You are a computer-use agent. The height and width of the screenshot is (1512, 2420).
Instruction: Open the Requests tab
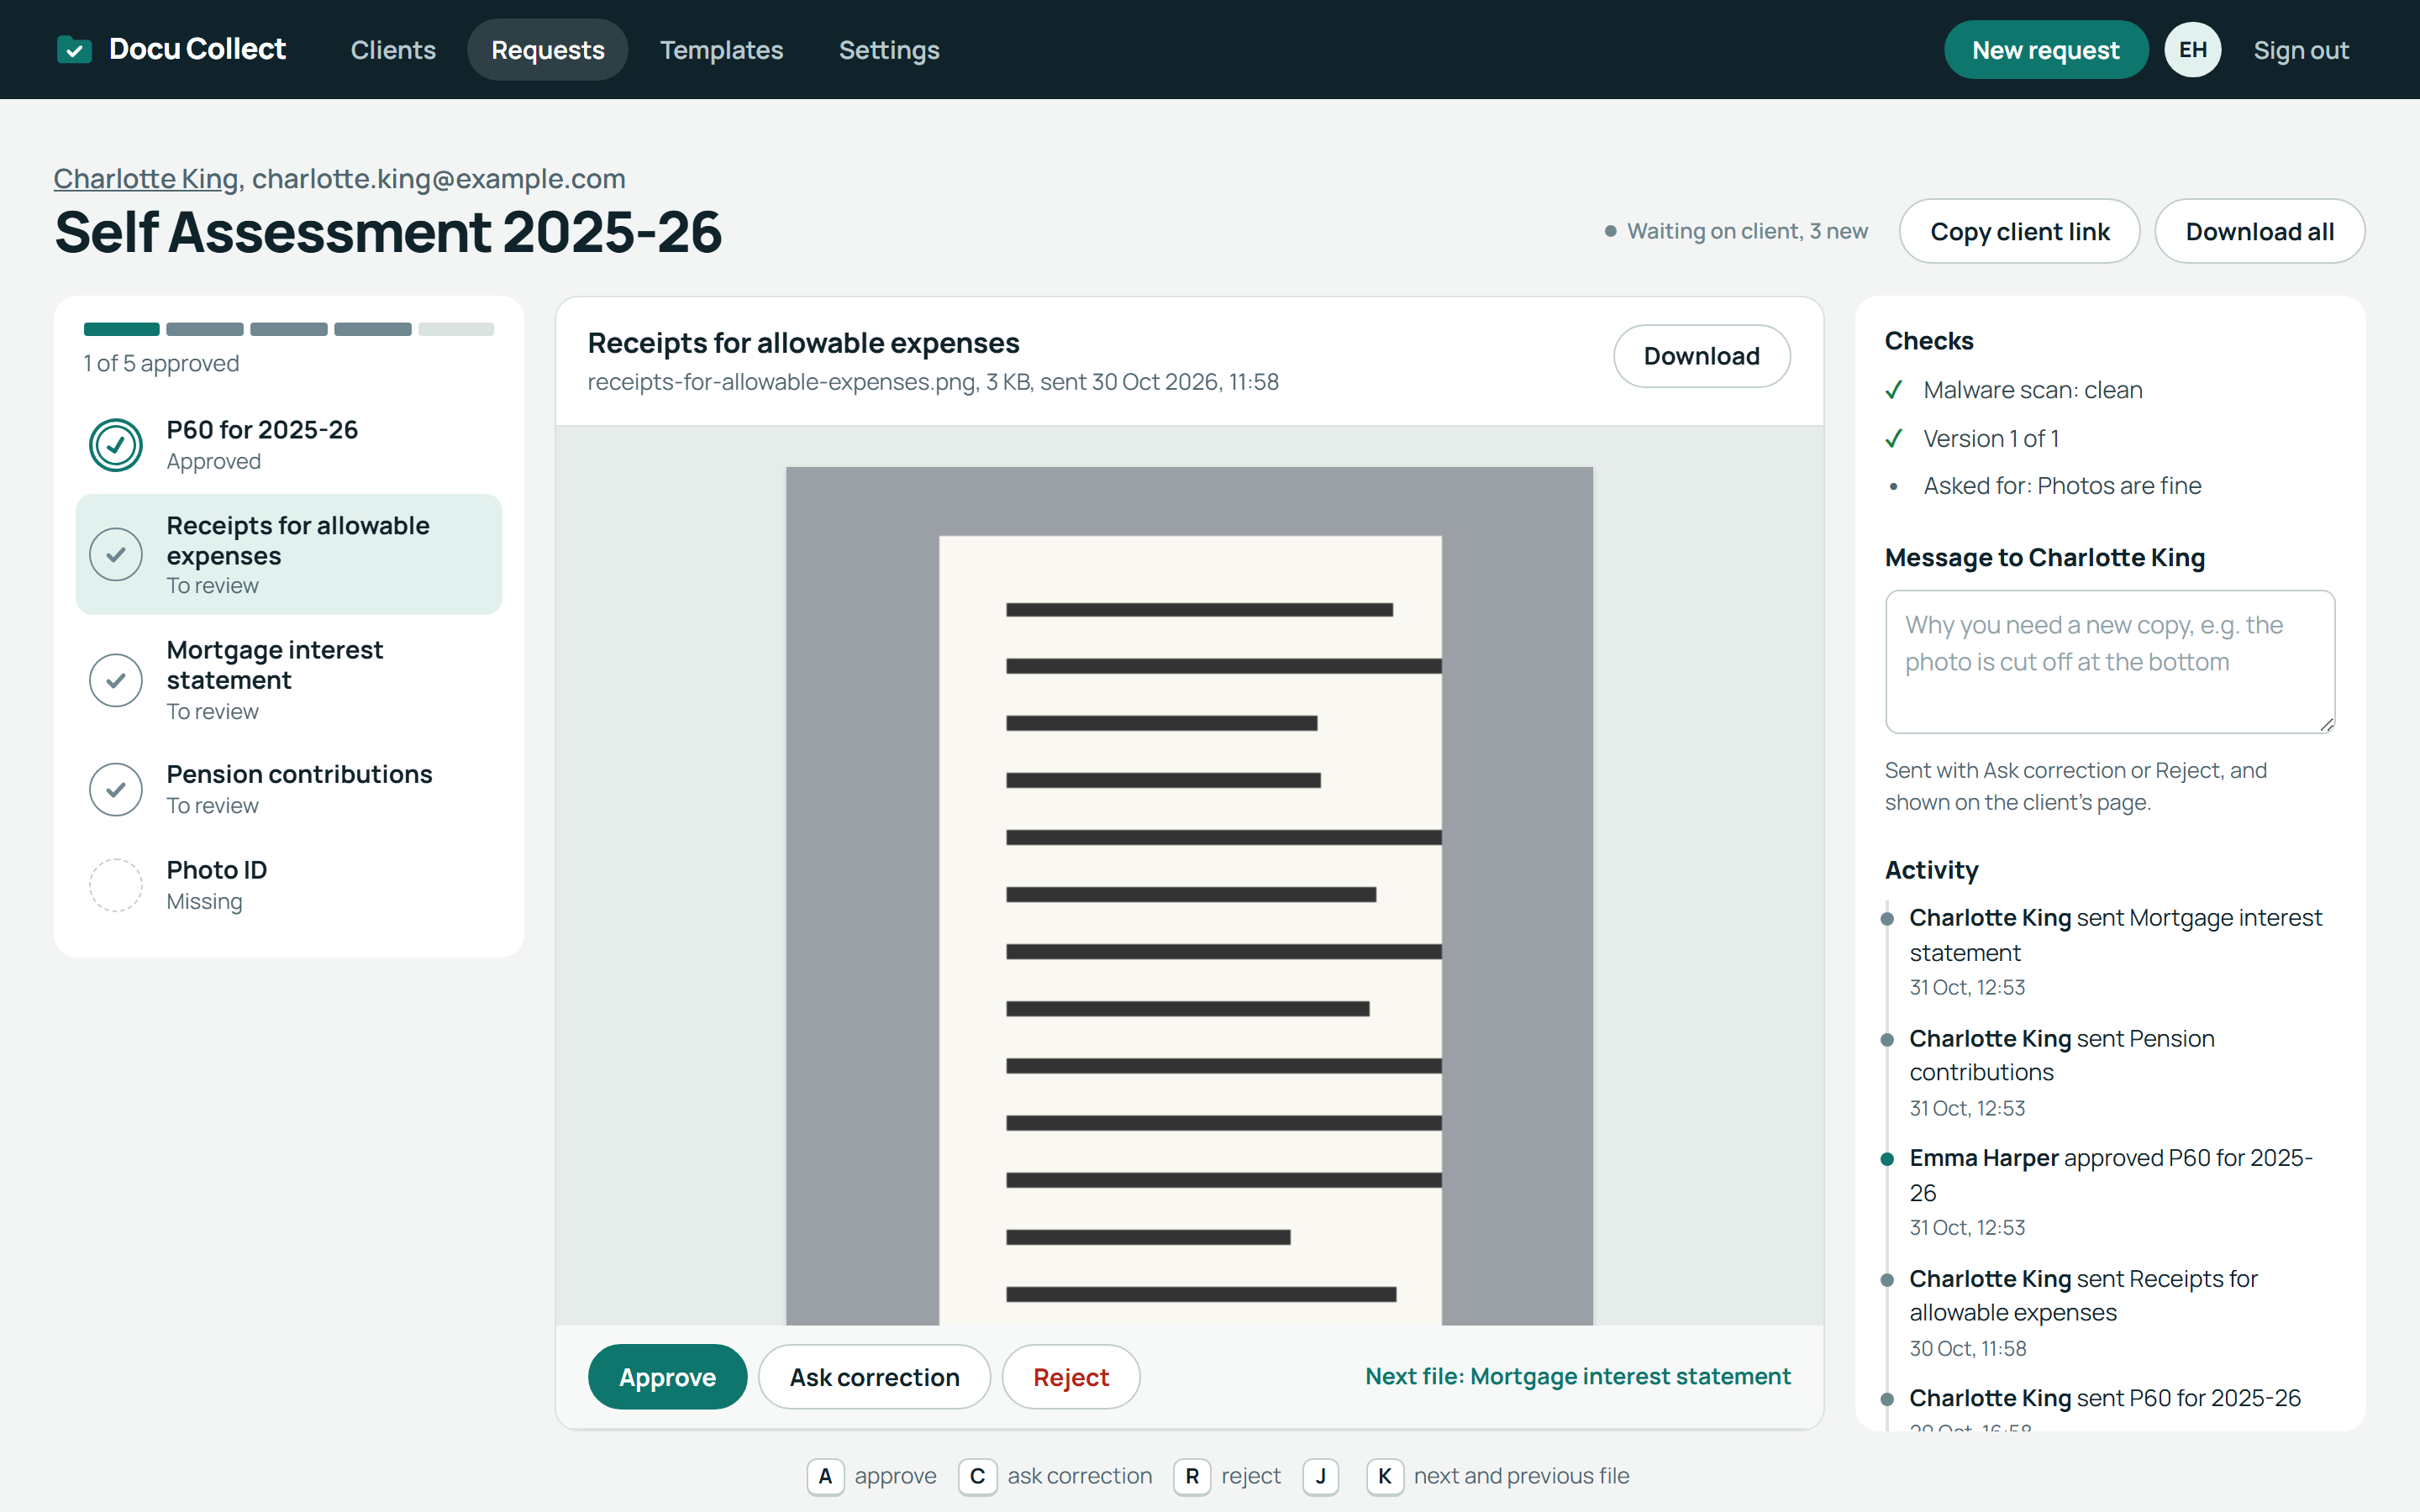[x=548, y=50]
